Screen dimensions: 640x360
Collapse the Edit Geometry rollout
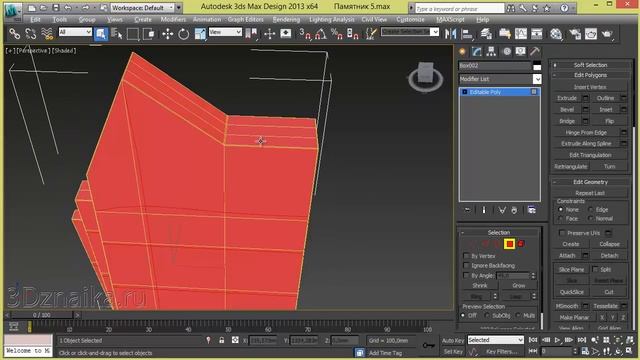click(590, 182)
